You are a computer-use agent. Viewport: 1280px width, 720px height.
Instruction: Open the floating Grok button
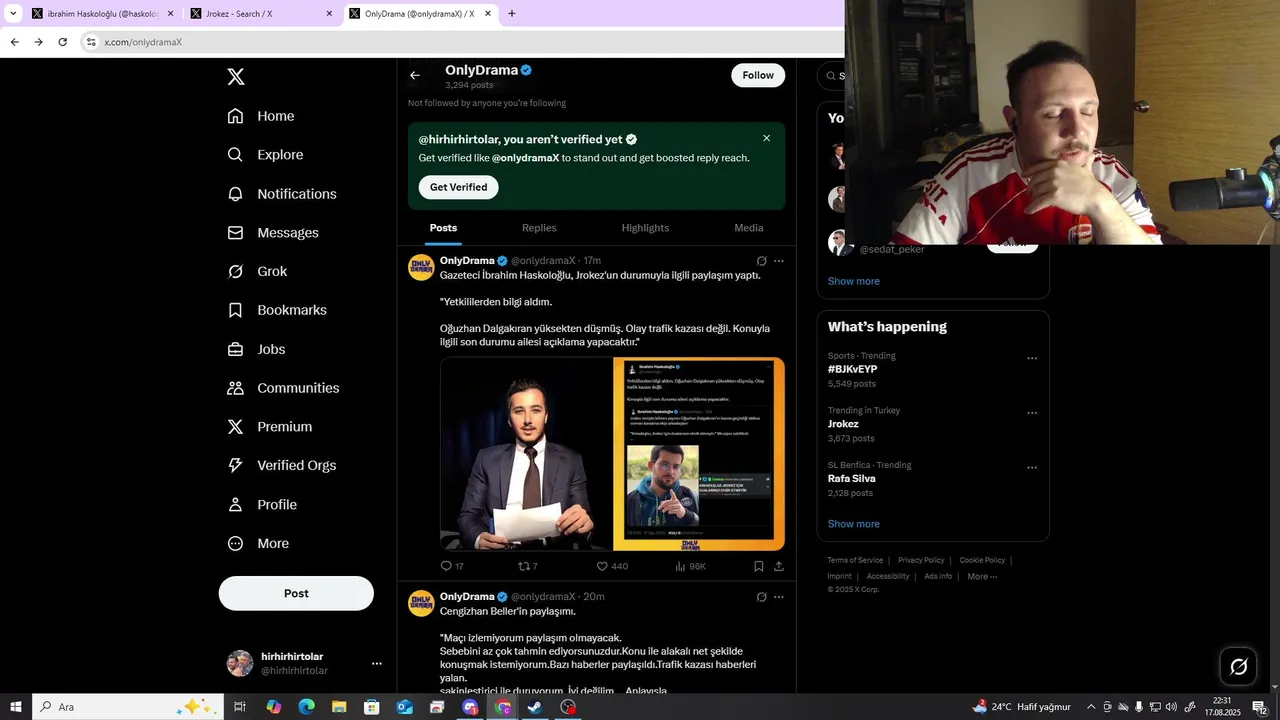tap(1238, 667)
